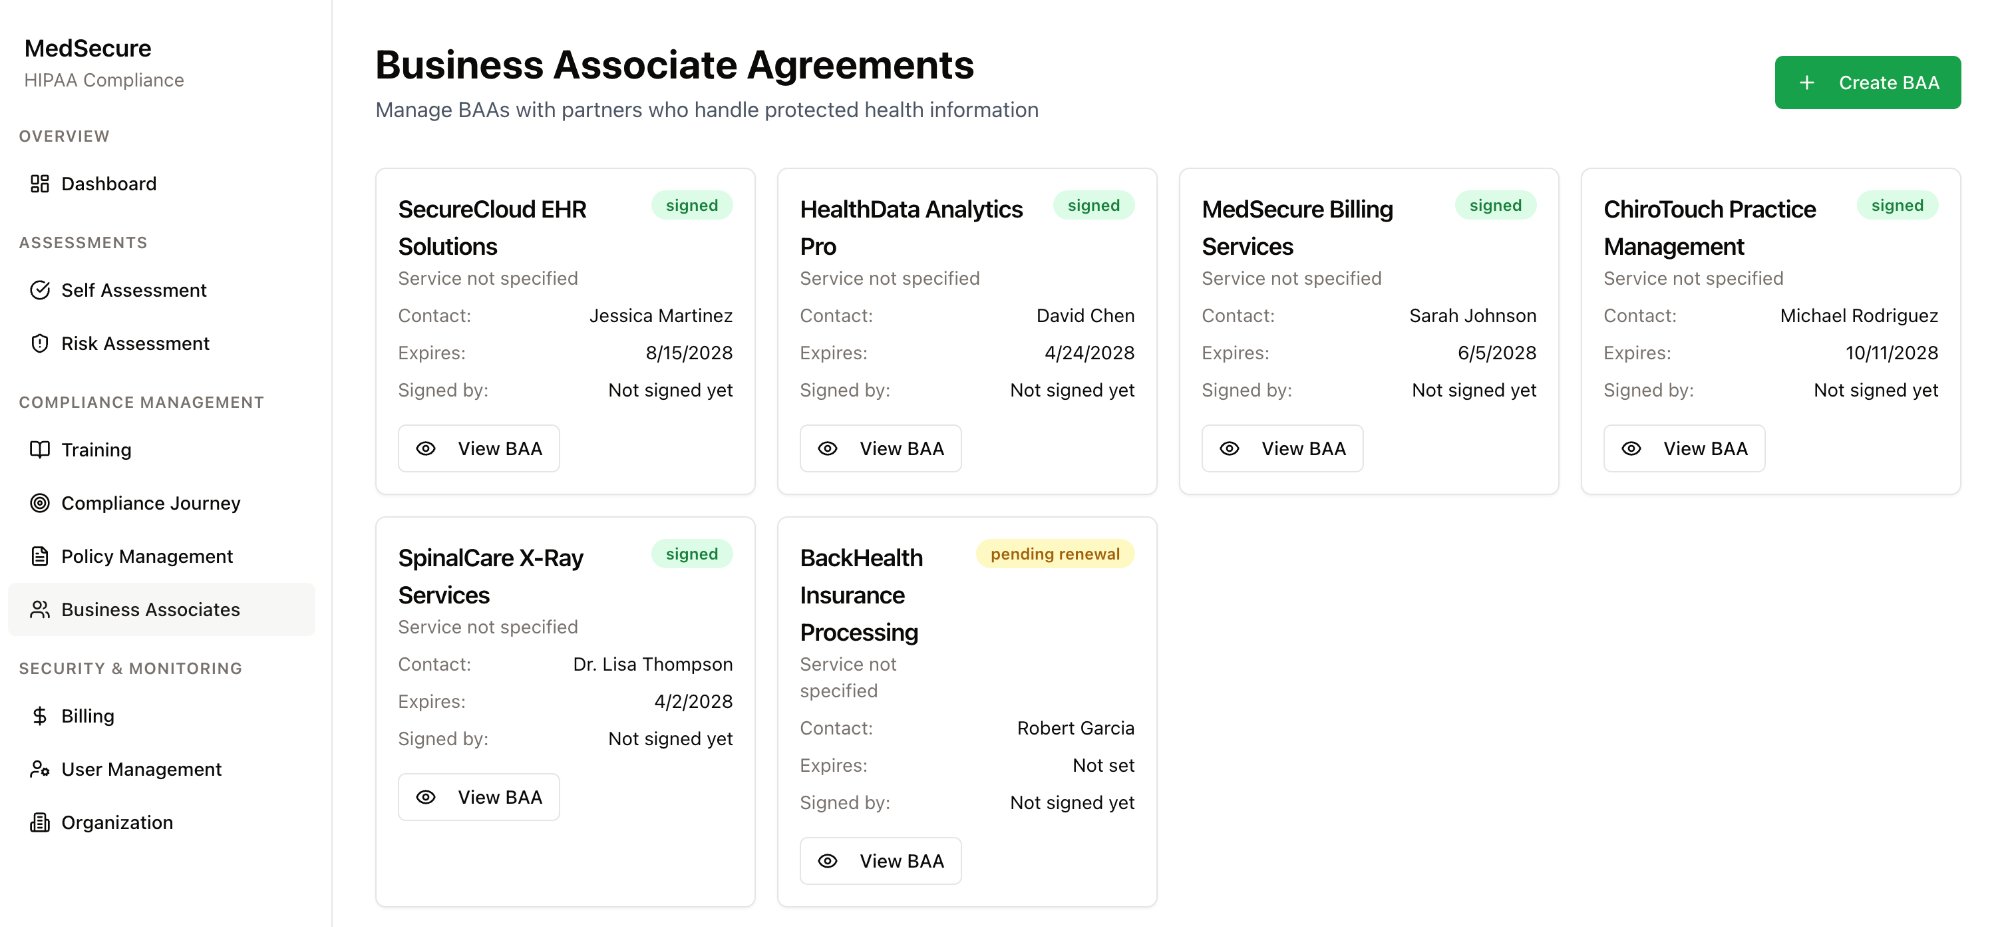
Task: Click the Billing dollar icon
Action: pos(40,716)
